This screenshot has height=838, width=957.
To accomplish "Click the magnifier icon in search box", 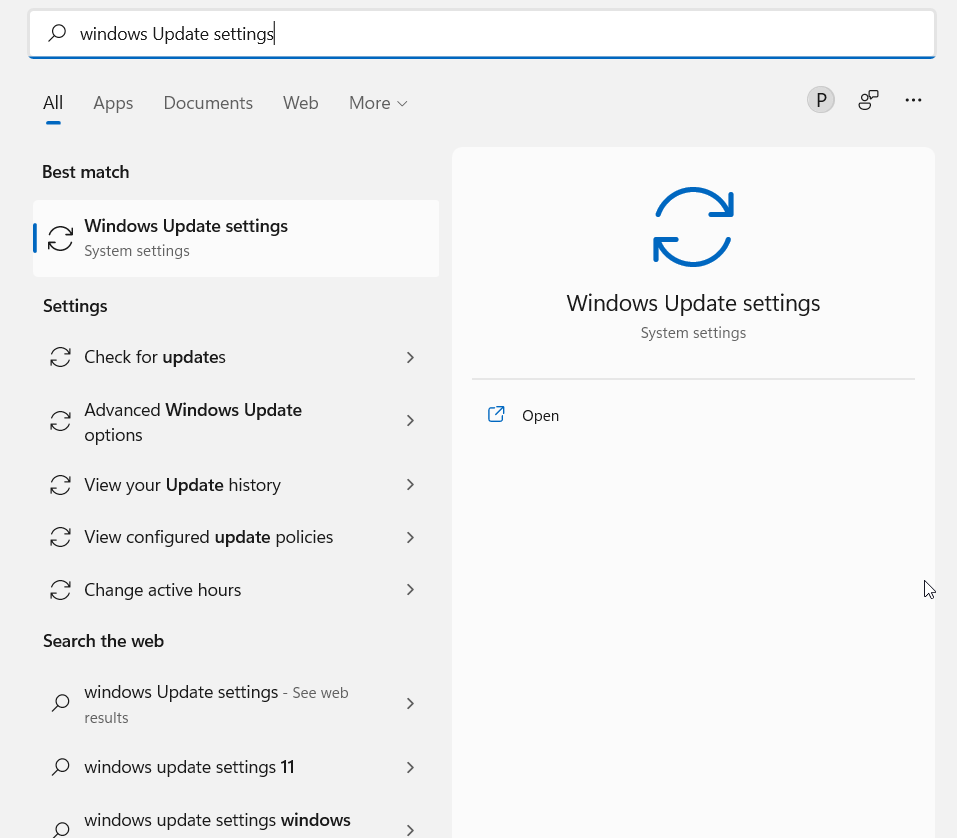I will (57, 33).
